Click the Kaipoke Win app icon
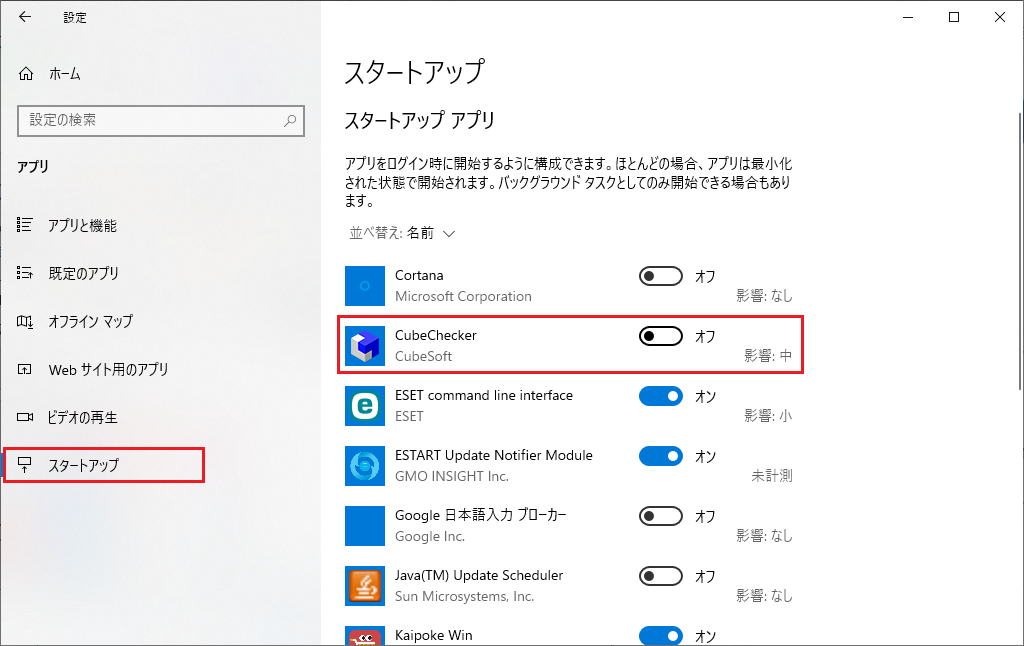Image resolution: width=1024 pixels, height=646 pixels. (x=365, y=636)
